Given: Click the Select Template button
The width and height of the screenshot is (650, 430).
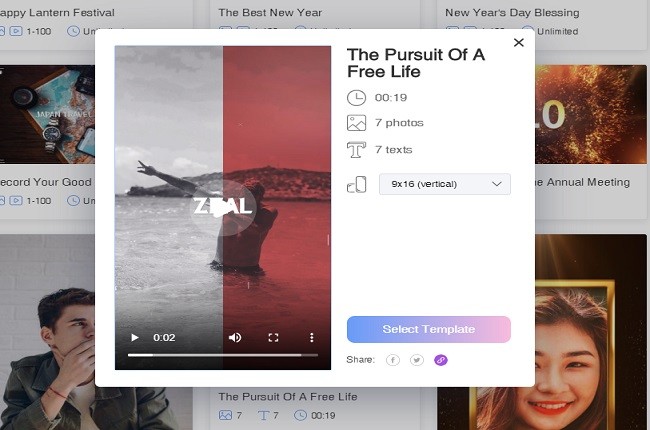Looking at the screenshot, I should pos(429,329).
